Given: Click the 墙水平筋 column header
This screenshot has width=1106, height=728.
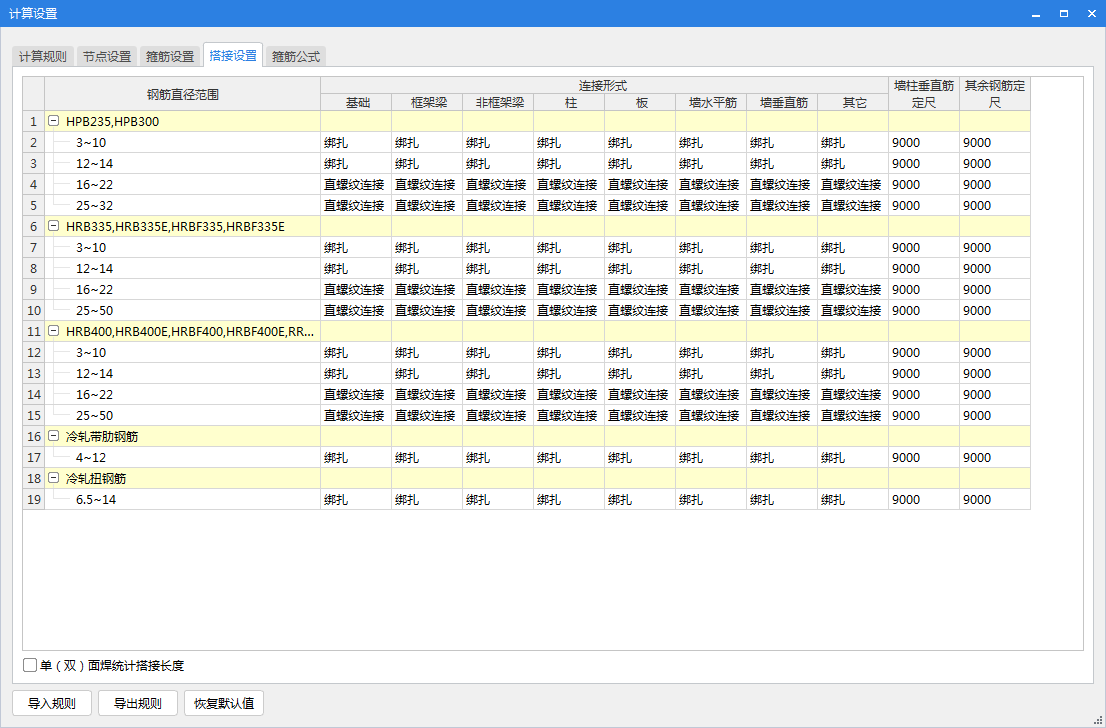Looking at the screenshot, I should coord(711,102).
